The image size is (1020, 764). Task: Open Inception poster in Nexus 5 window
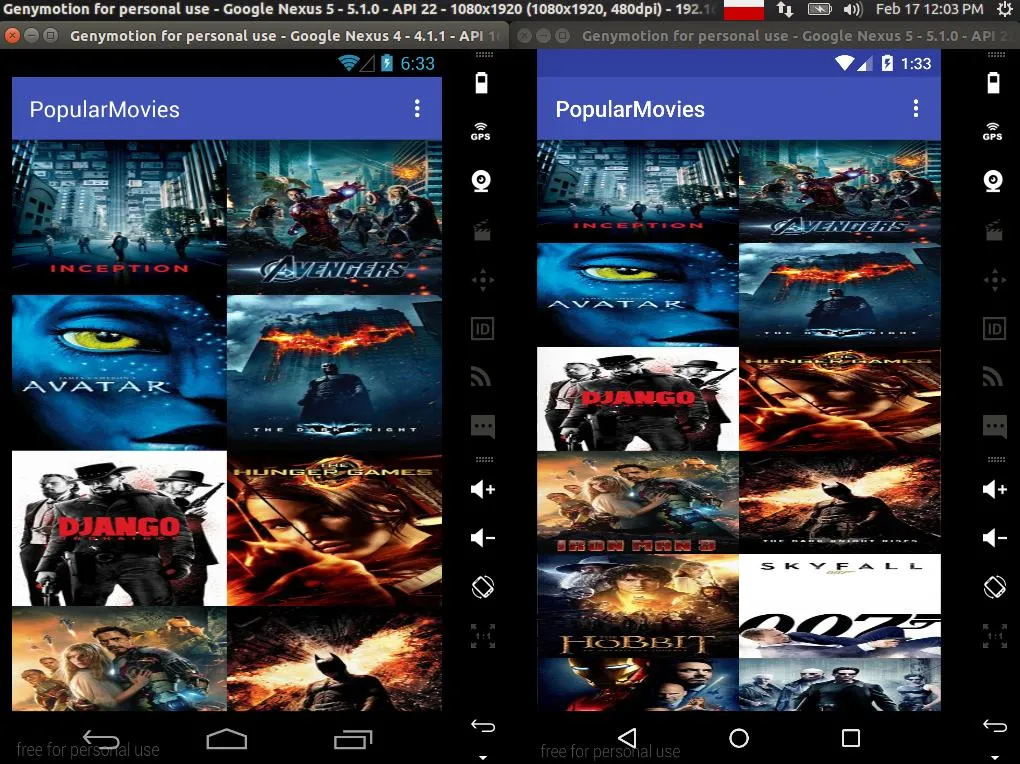(x=638, y=191)
